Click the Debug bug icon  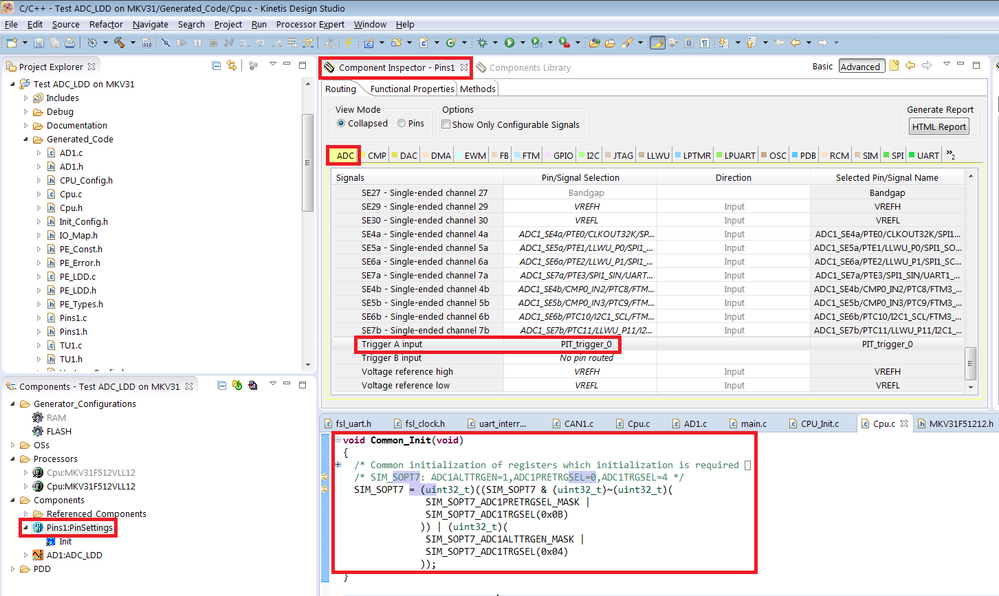(x=482, y=43)
